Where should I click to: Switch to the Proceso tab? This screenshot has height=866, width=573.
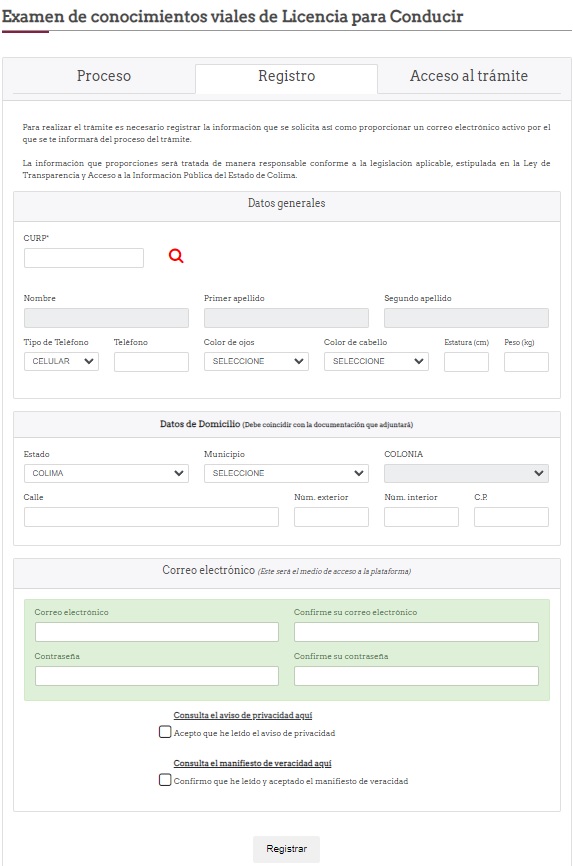click(x=104, y=76)
